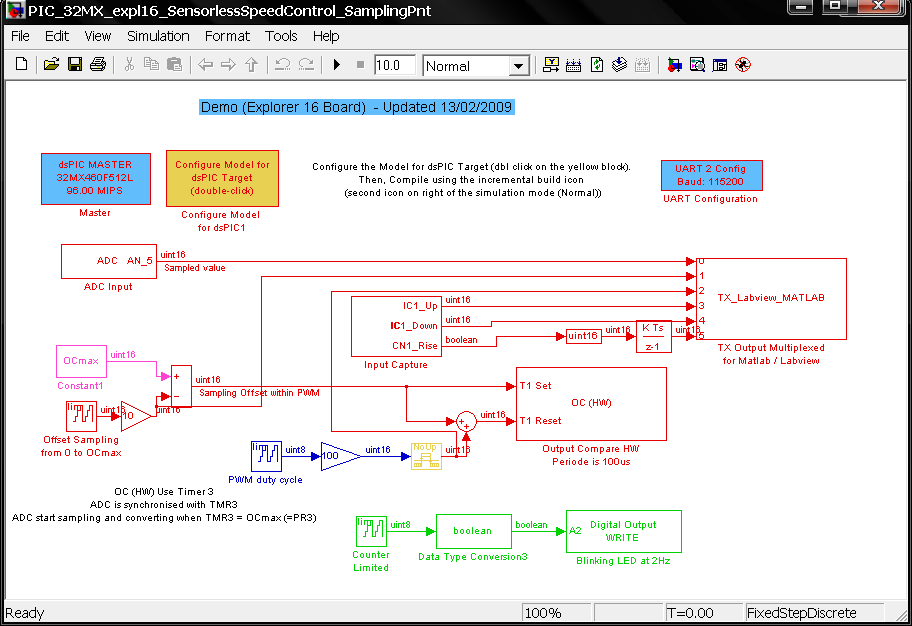Select the red gain 10 triangle block
This screenshot has width=912, height=626.
(136, 416)
